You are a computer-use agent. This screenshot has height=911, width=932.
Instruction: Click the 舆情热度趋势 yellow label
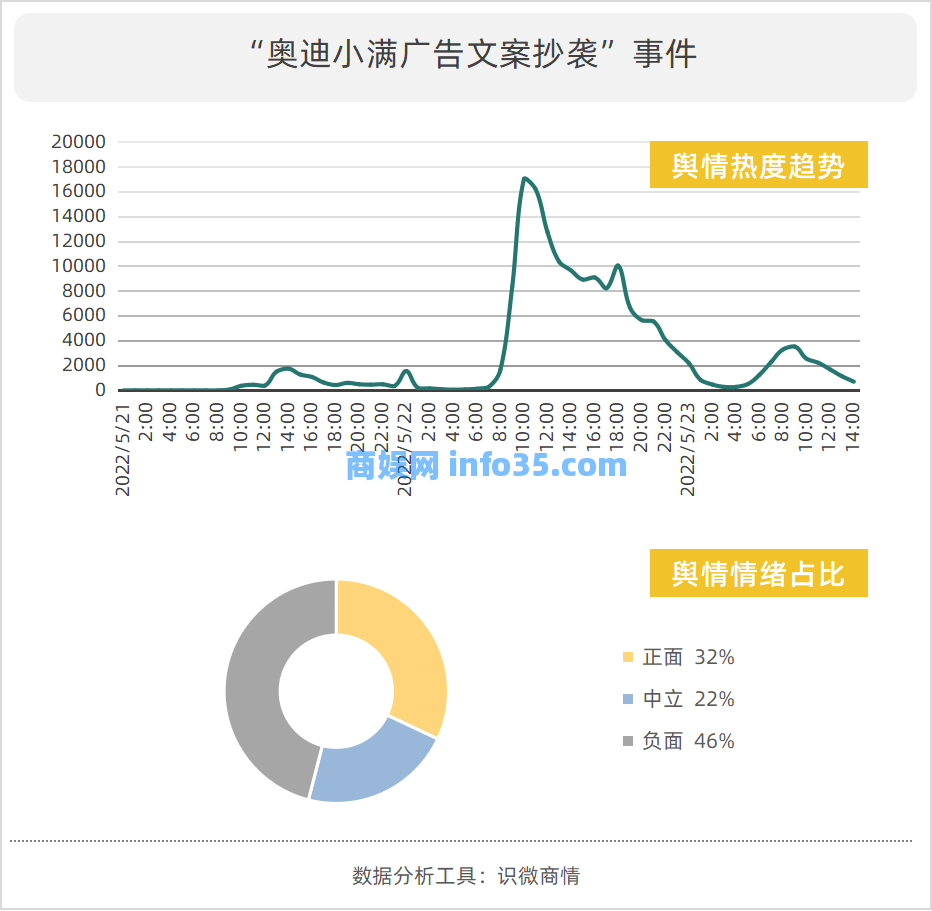pos(758,165)
